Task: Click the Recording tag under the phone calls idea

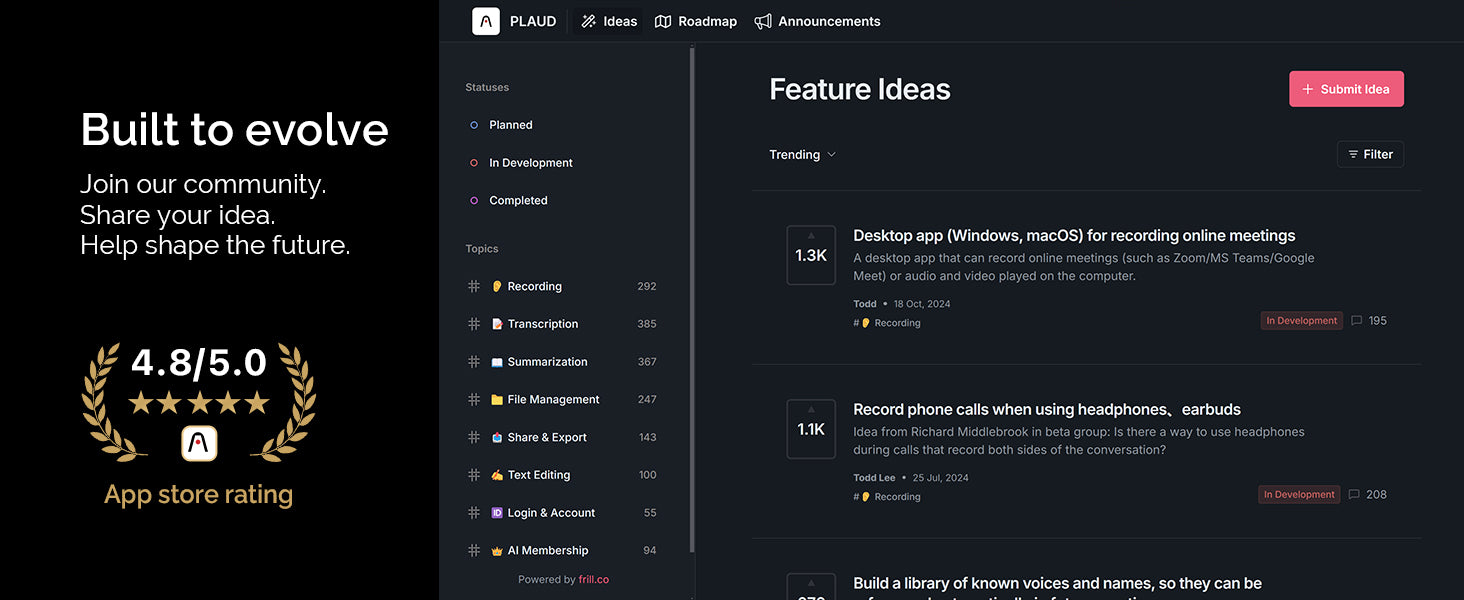Action: coord(887,497)
